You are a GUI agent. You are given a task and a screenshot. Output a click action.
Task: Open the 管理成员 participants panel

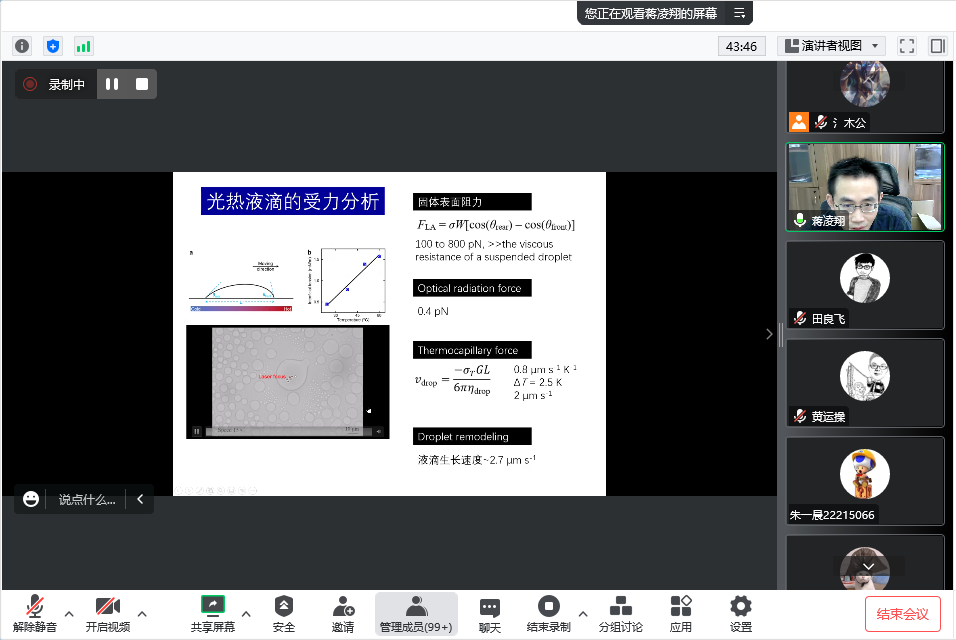pyautogui.click(x=416, y=613)
